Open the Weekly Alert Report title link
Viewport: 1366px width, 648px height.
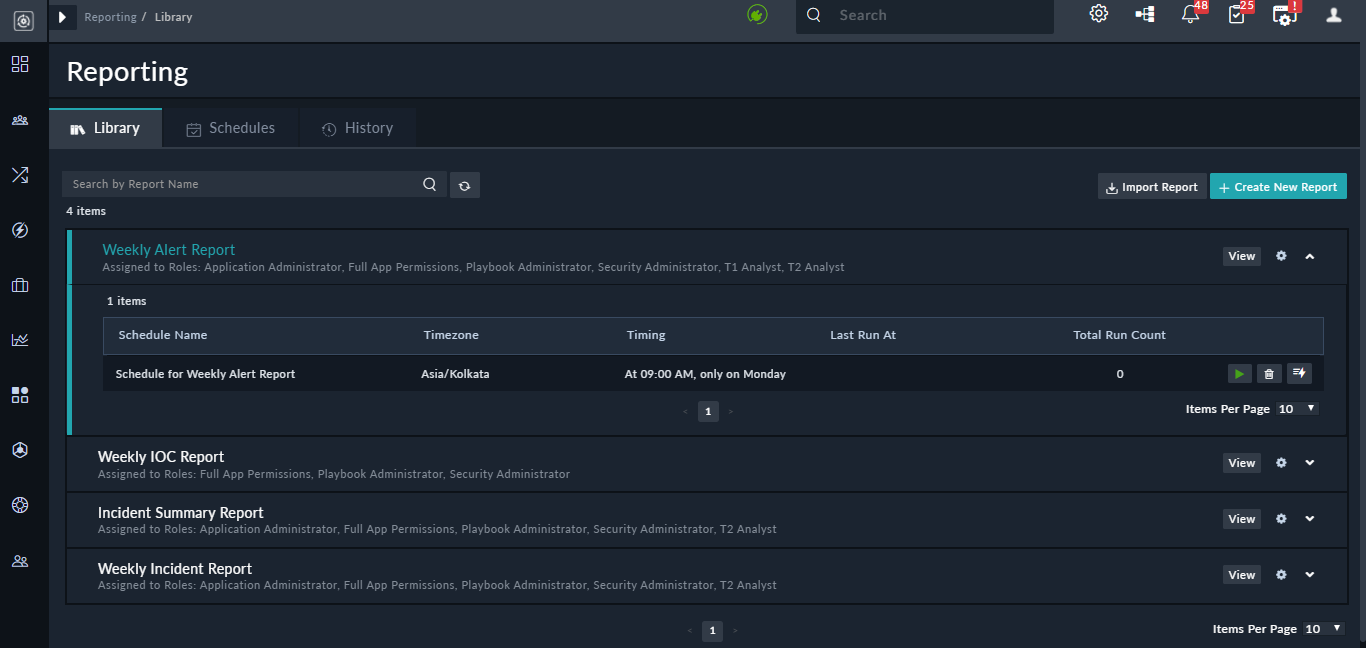pyautogui.click(x=169, y=250)
